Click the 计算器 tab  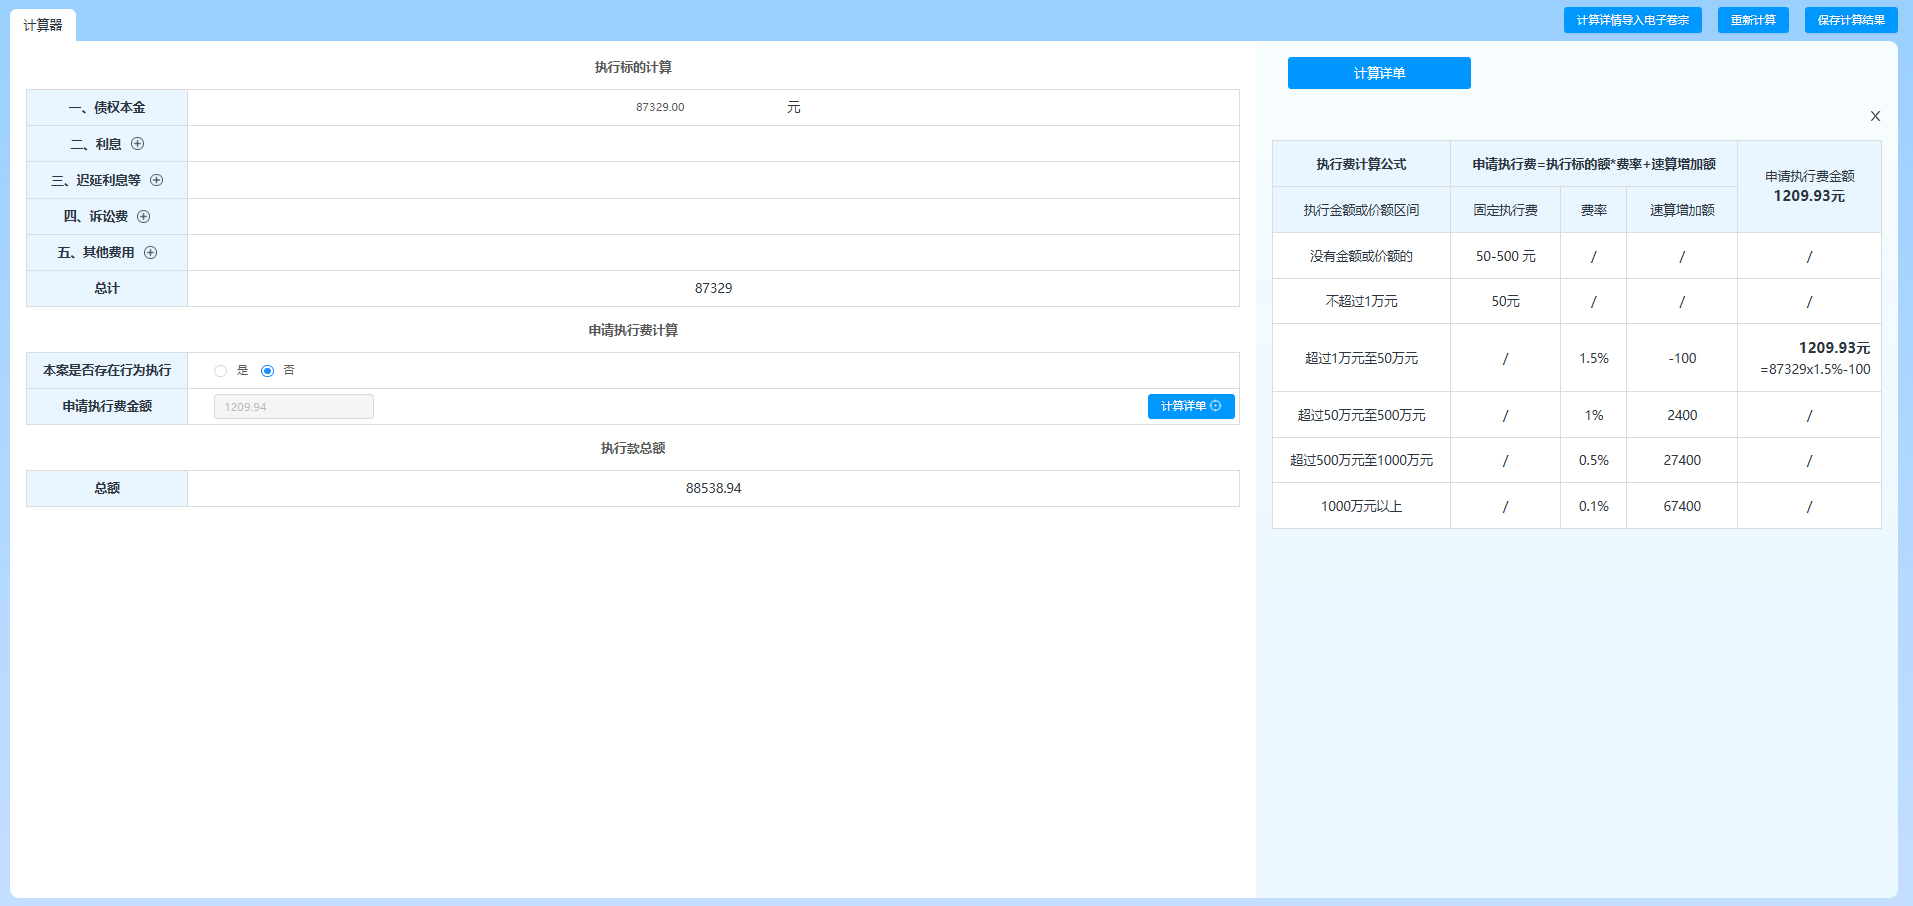click(x=43, y=25)
